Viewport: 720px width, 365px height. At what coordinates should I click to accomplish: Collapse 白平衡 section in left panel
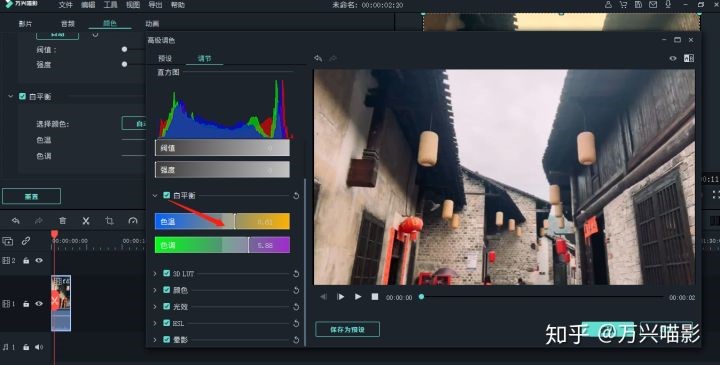click(x=10, y=96)
